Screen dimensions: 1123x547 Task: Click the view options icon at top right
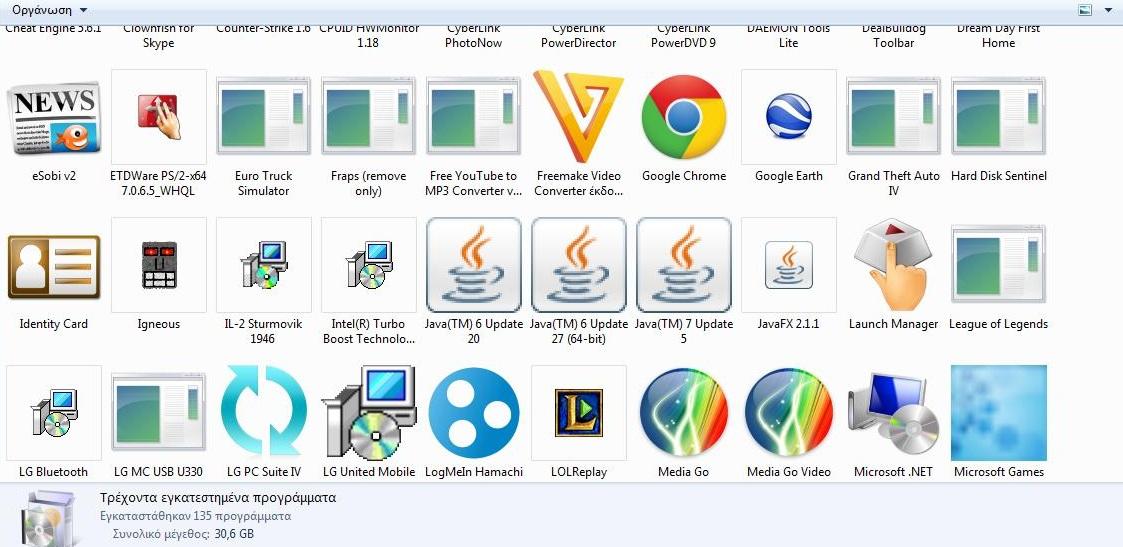pos(1085,10)
